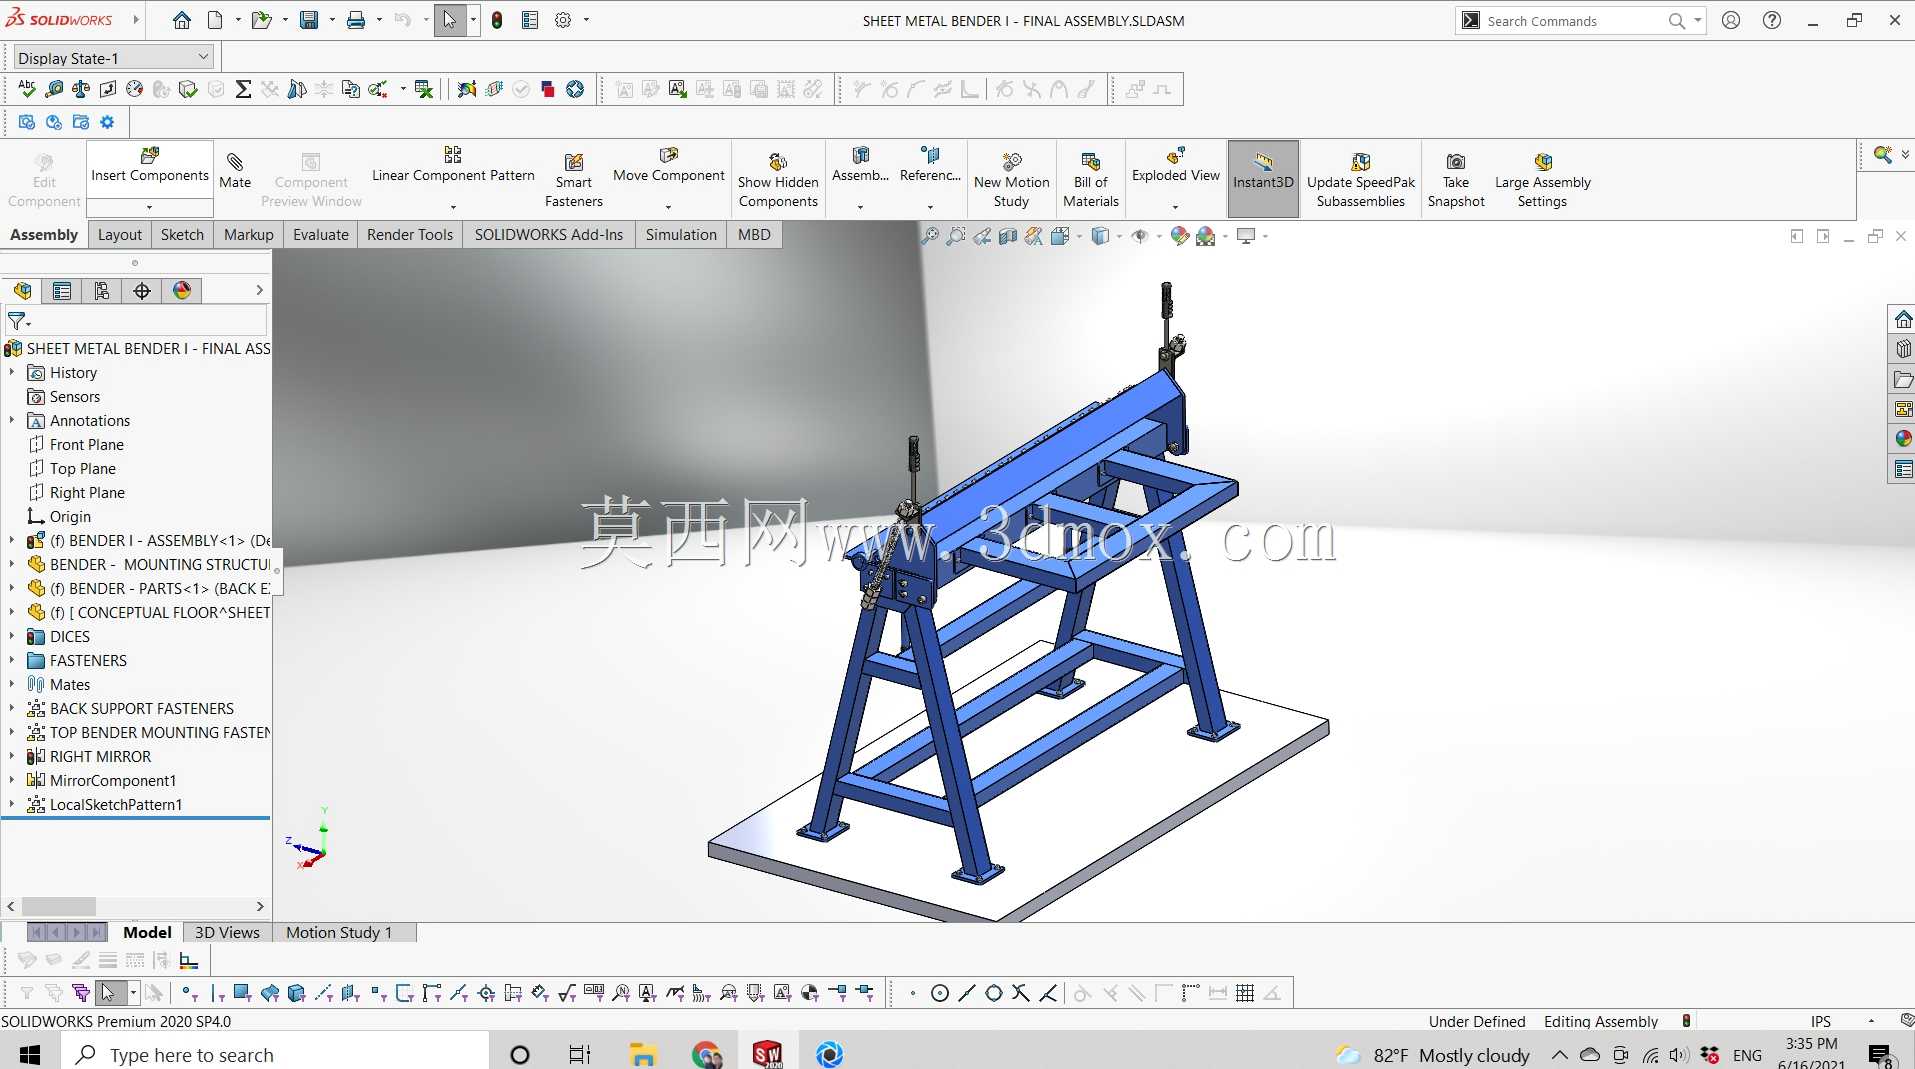1915x1069 pixels.
Task: Open Bill of Materials
Action: click(x=1091, y=180)
